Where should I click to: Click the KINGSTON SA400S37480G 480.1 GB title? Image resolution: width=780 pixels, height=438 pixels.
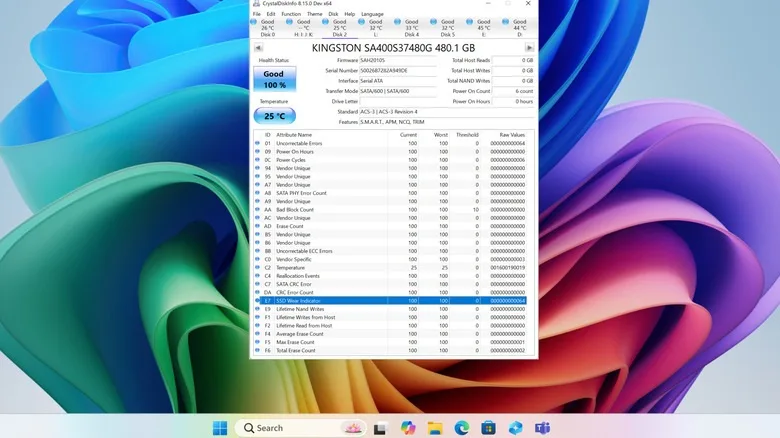(393, 48)
